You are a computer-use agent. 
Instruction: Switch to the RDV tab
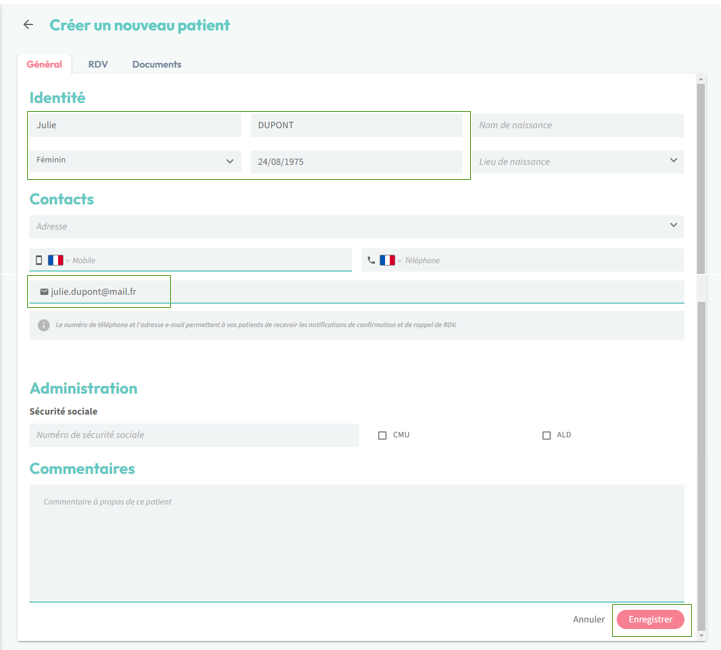coord(98,64)
